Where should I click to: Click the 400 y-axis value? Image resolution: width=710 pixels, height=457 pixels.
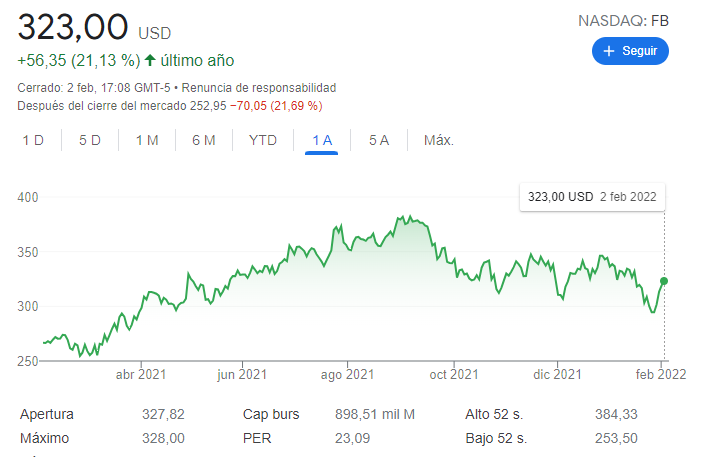(x=28, y=197)
